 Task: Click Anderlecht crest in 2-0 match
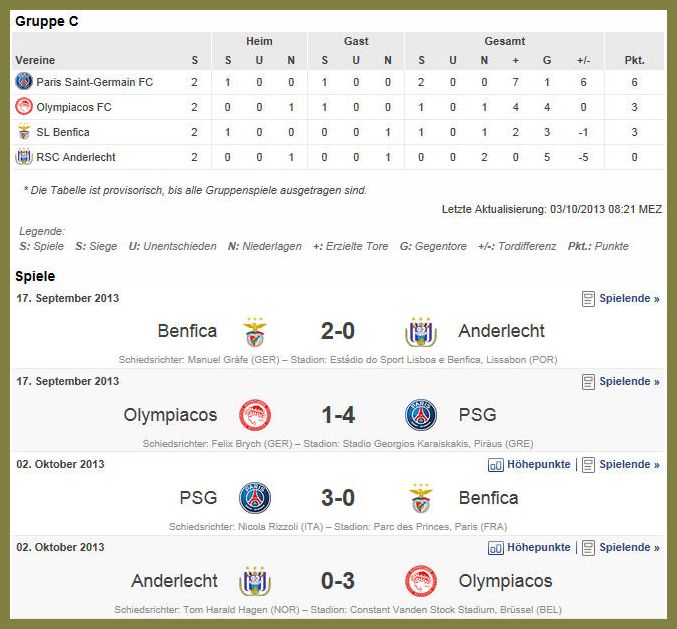[x=421, y=332]
